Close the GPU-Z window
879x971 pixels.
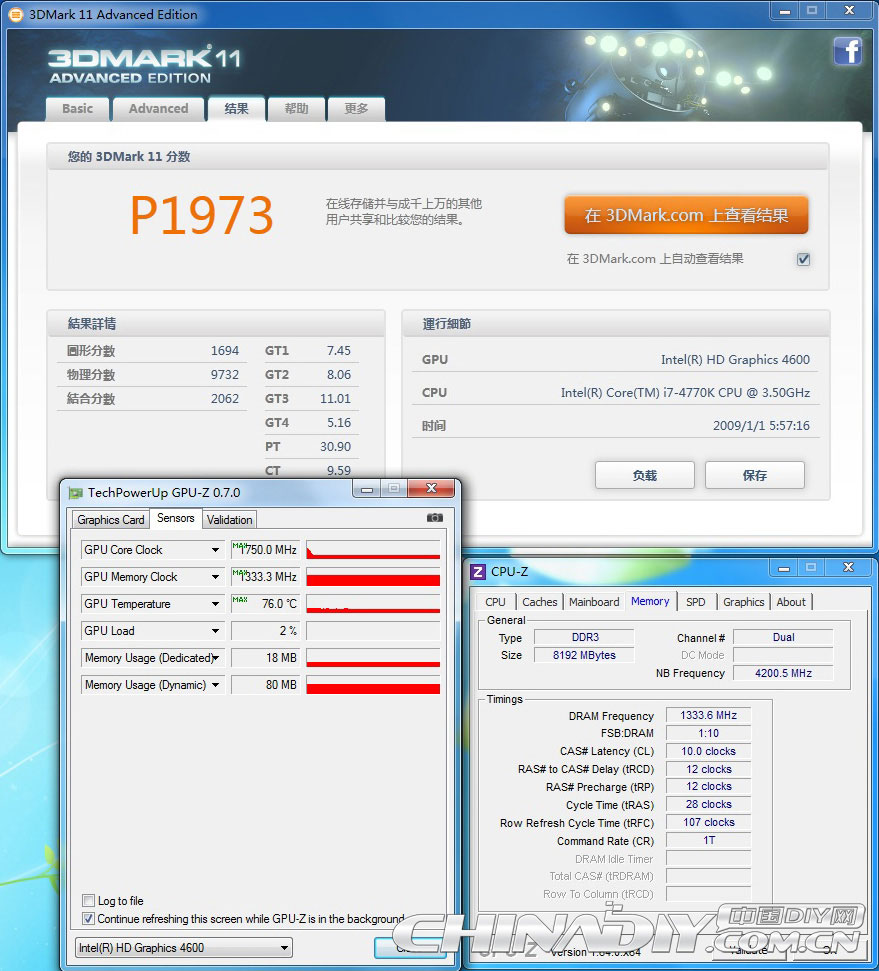pos(432,488)
